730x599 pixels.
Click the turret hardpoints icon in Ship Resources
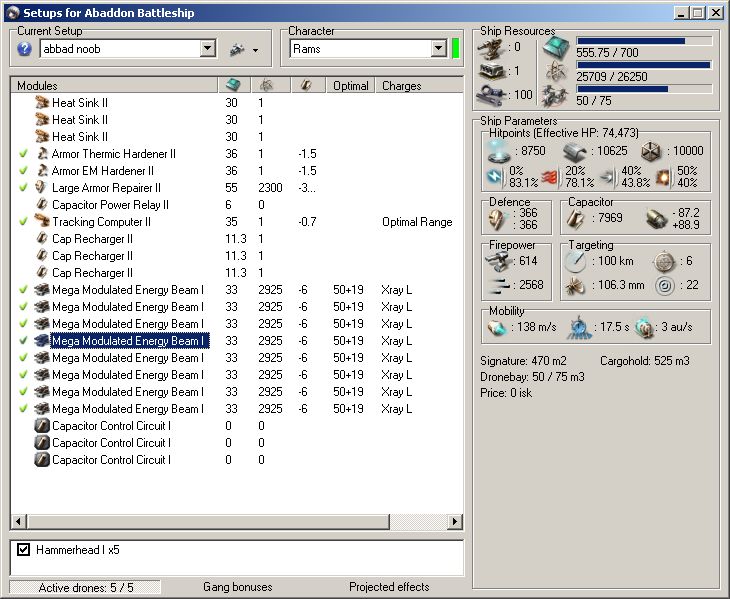[x=491, y=47]
